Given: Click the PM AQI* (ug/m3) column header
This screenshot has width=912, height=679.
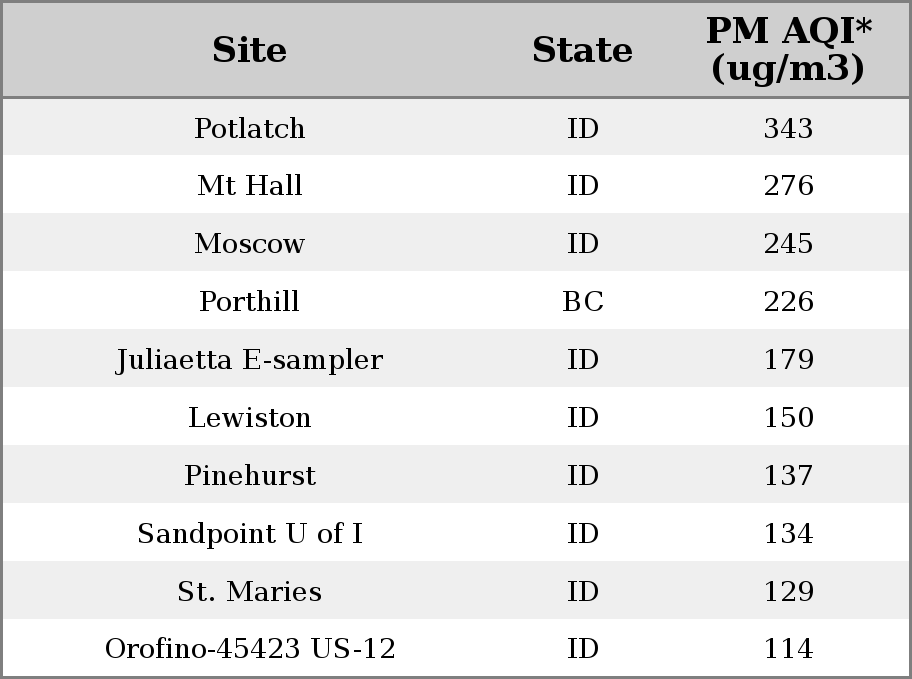Looking at the screenshot, I should [x=789, y=49].
